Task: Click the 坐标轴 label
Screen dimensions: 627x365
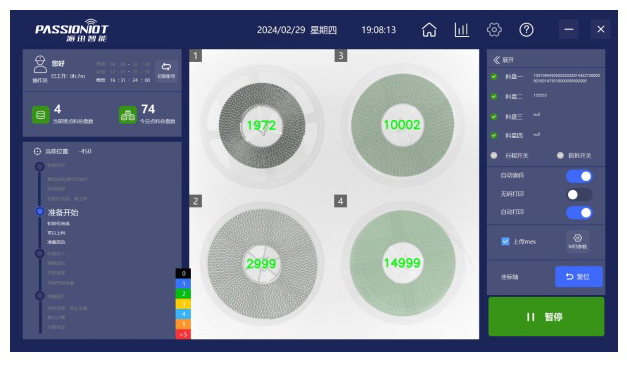Action: tap(509, 277)
